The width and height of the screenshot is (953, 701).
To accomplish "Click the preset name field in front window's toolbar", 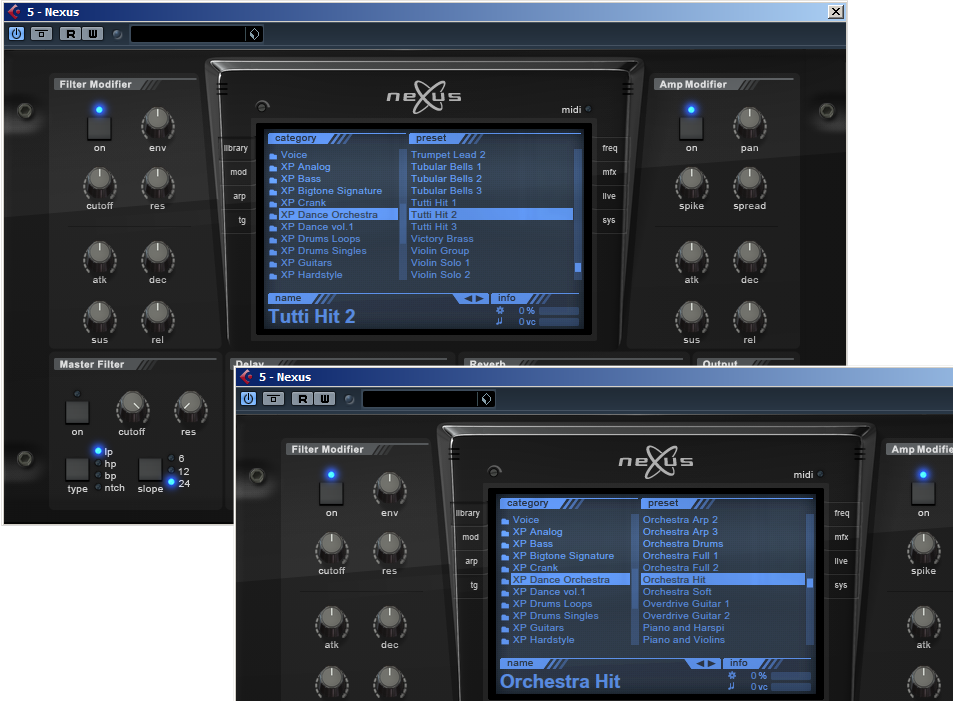I will [421, 399].
